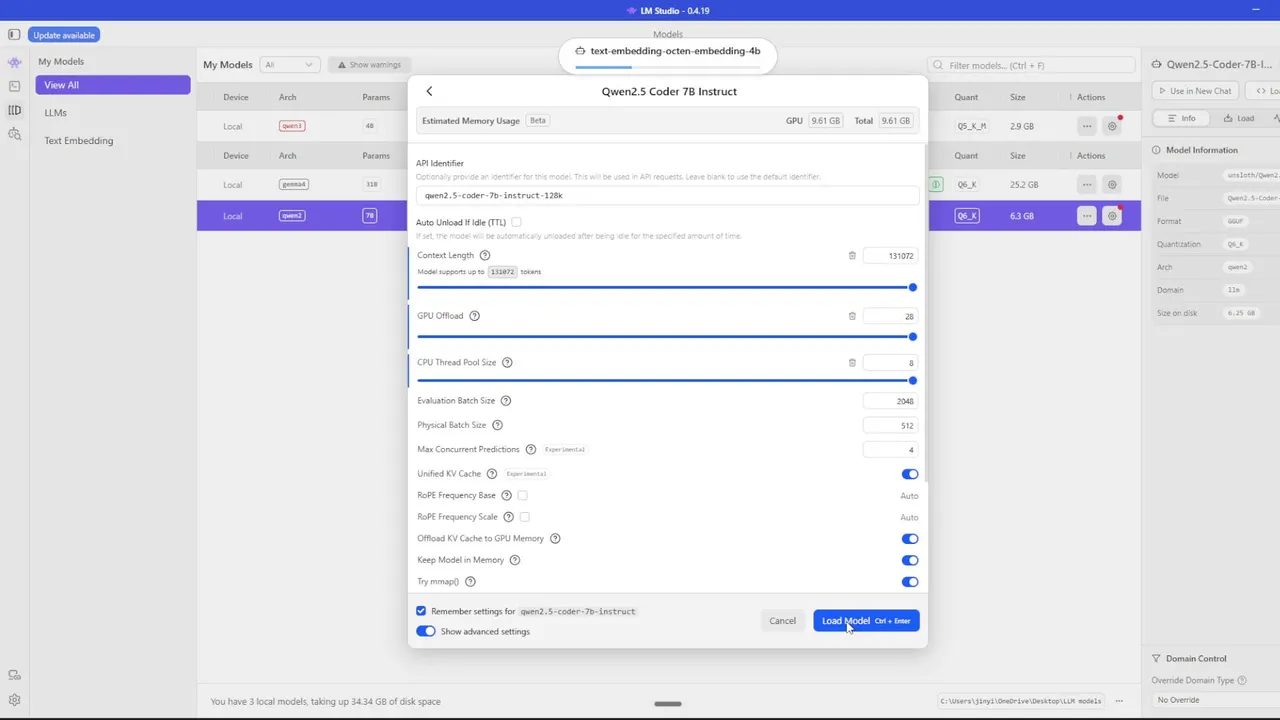Viewport: 1280px width, 720px height.
Task: Select the Text Embedding category
Action: [113, 141]
